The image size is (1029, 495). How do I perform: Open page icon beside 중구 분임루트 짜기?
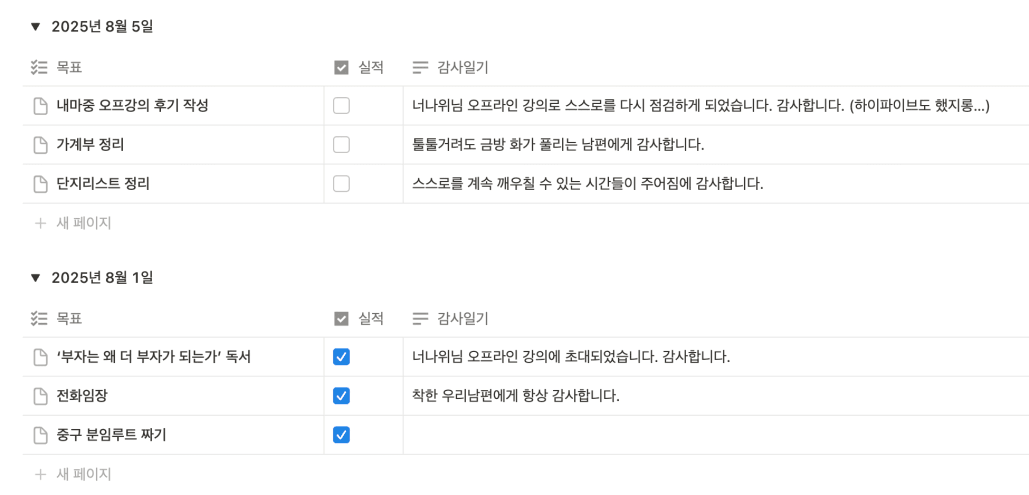[x=41, y=435]
